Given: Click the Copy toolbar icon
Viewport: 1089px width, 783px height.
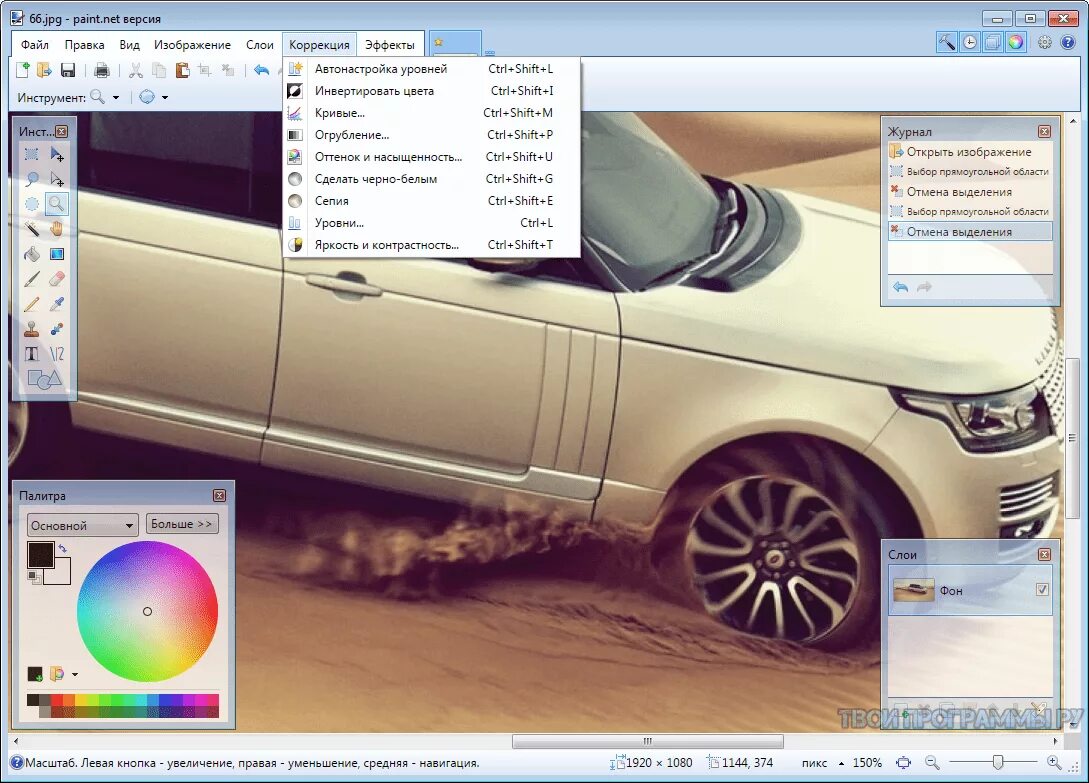Looking at the screenshot, I should [159, 69].
